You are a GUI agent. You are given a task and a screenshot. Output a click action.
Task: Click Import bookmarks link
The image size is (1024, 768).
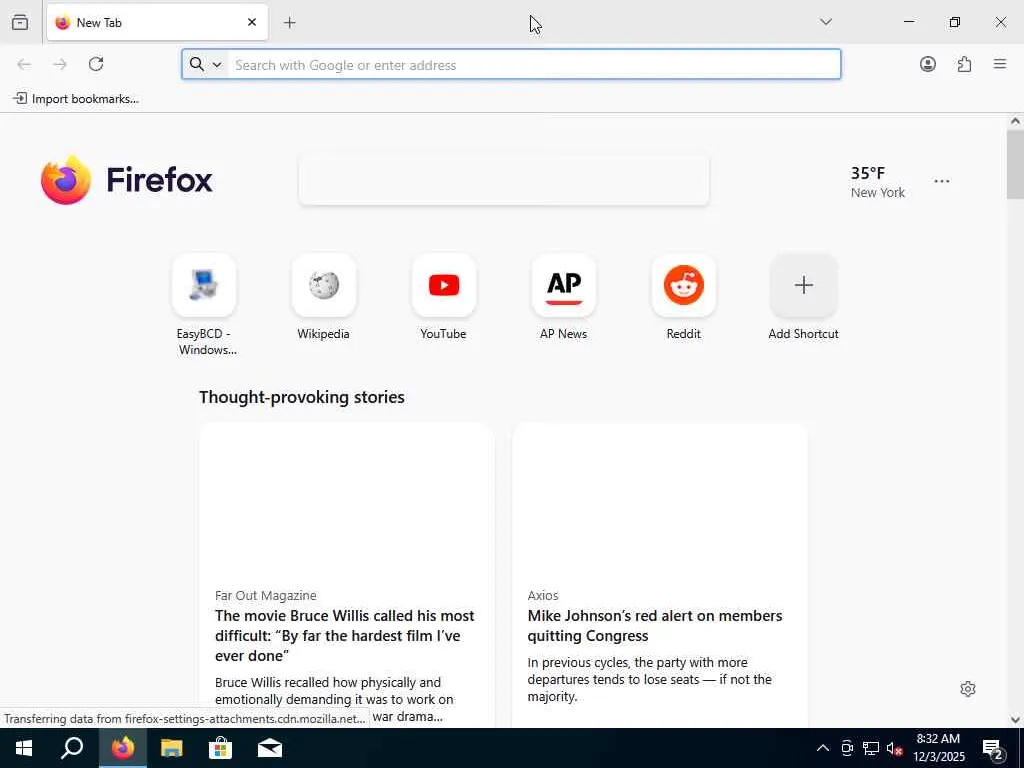(76, 99)
